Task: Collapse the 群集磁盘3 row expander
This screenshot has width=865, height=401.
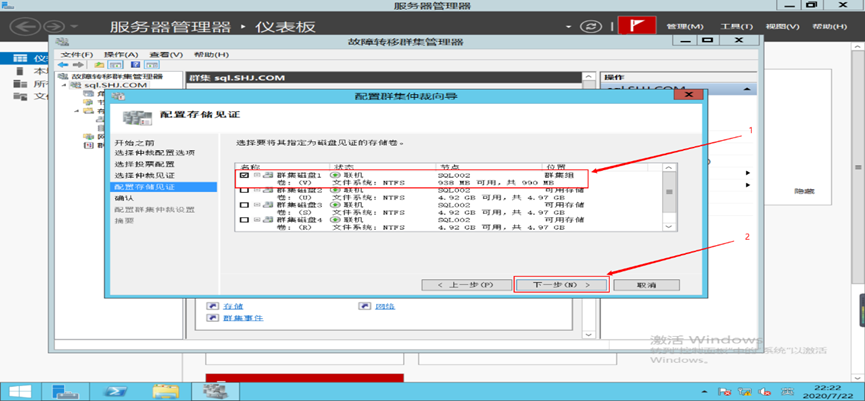Action: pos(257,205)
